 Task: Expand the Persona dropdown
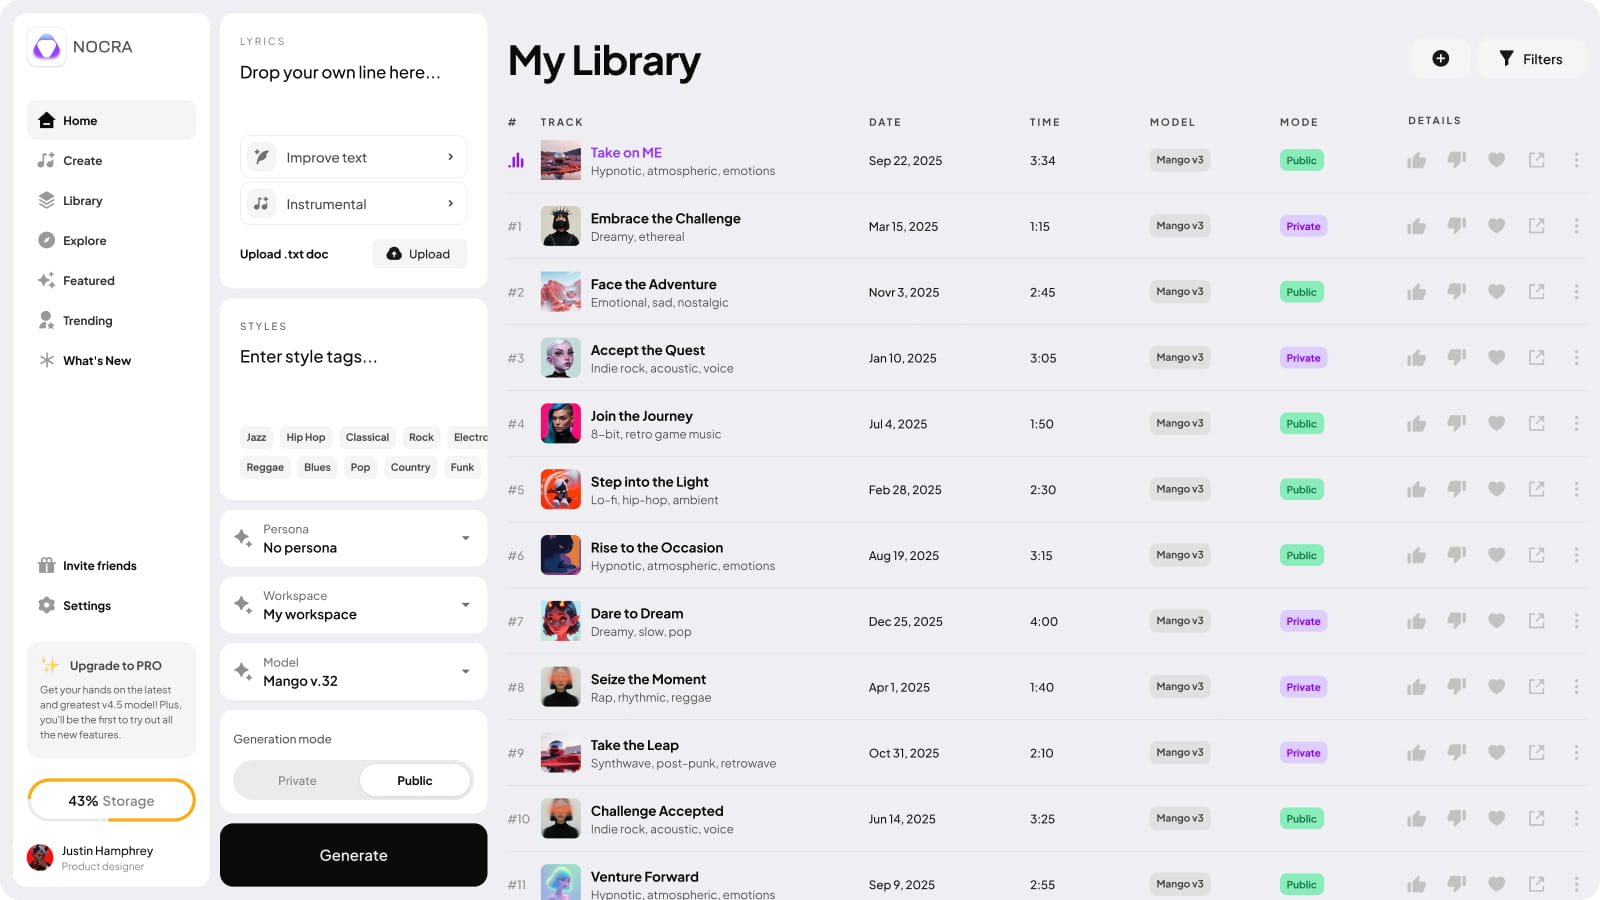click(x=464, y=538)
